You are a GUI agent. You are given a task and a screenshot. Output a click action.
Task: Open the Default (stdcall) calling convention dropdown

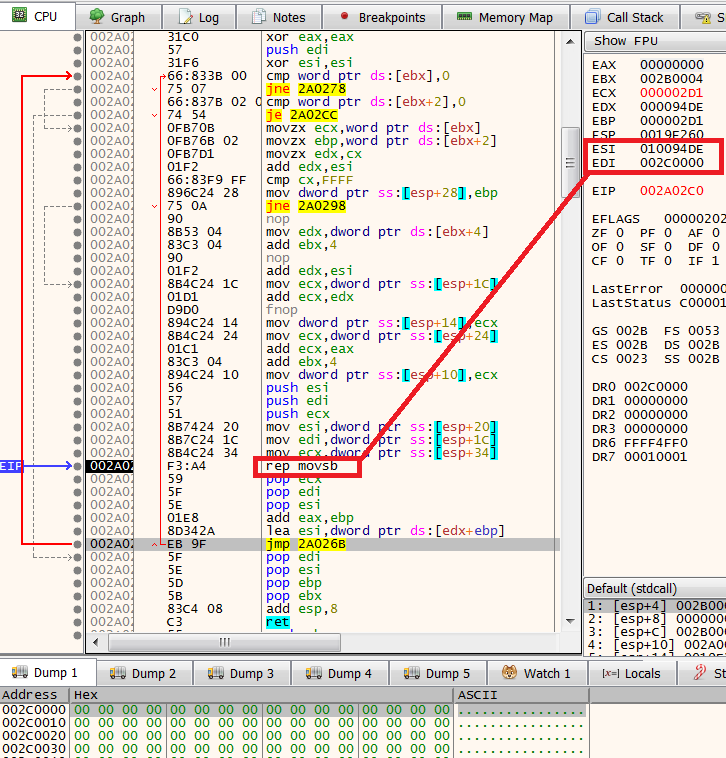coord(655,588)
